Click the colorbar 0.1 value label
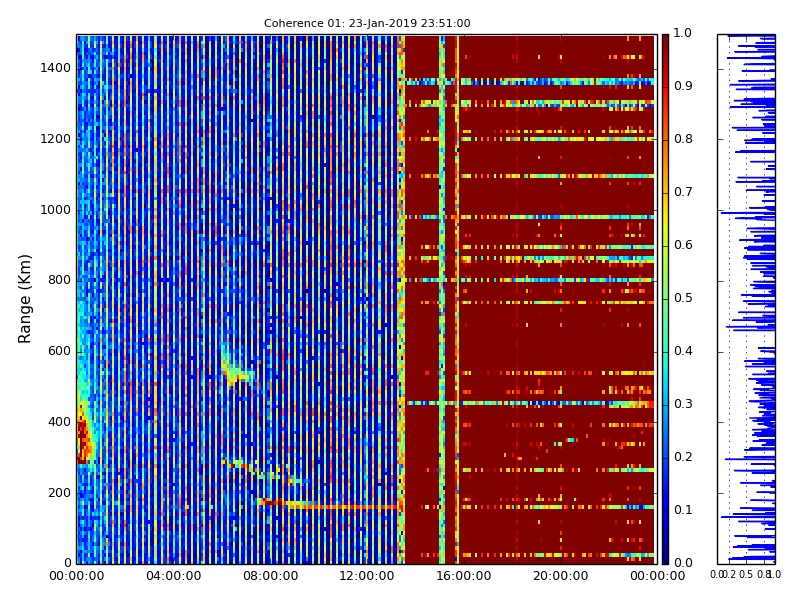The height and width of the screenshot is (600, 800). pyautogui.click(x=683, y=510)
